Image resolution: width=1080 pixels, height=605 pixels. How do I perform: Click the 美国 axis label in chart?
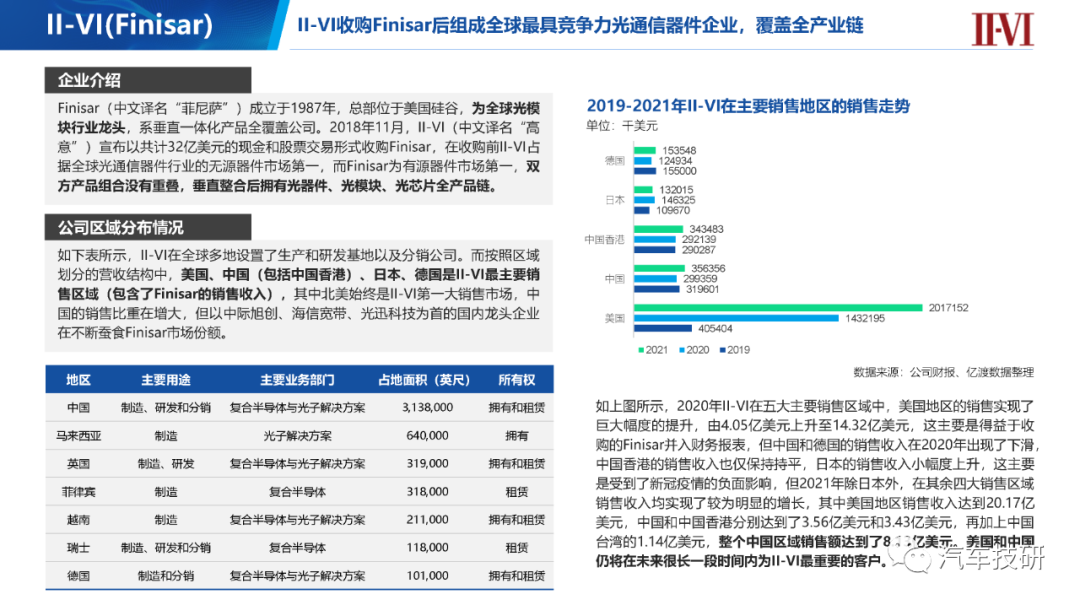[614, 318]
